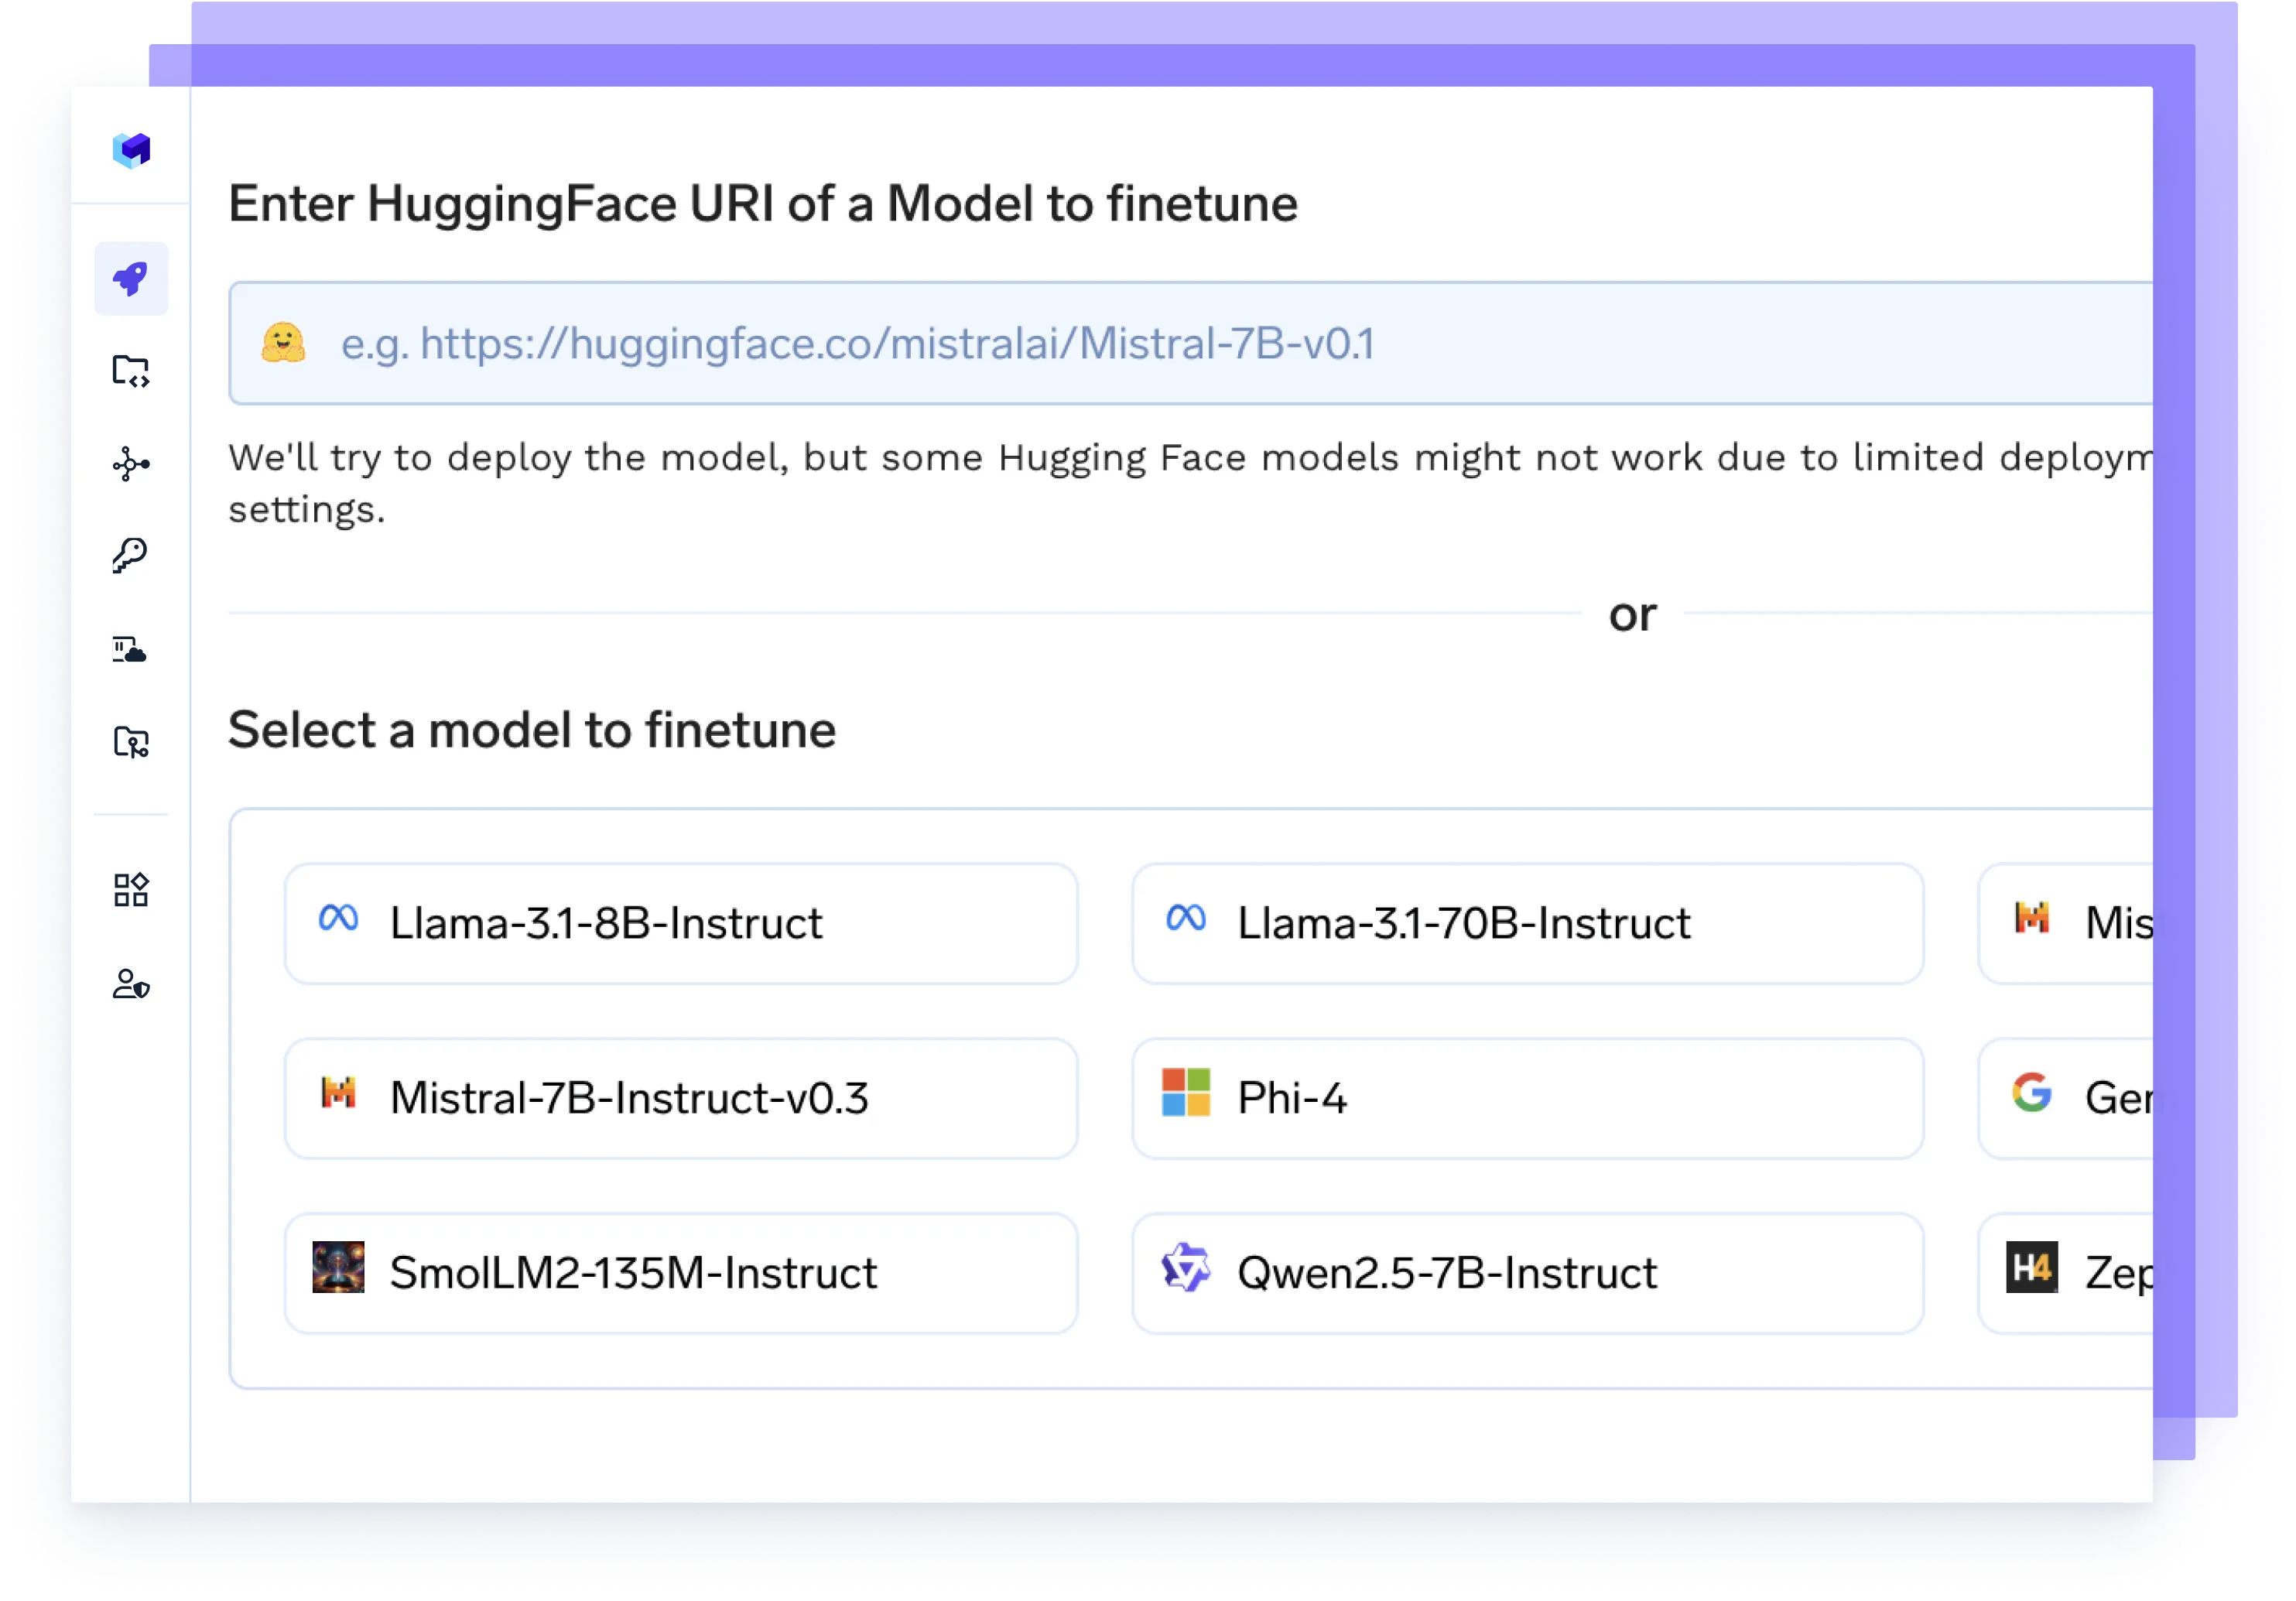The width and height of the screenshot is (2296, 1601).
Task: Click the blue cube app logo
Action: point(131,150)
